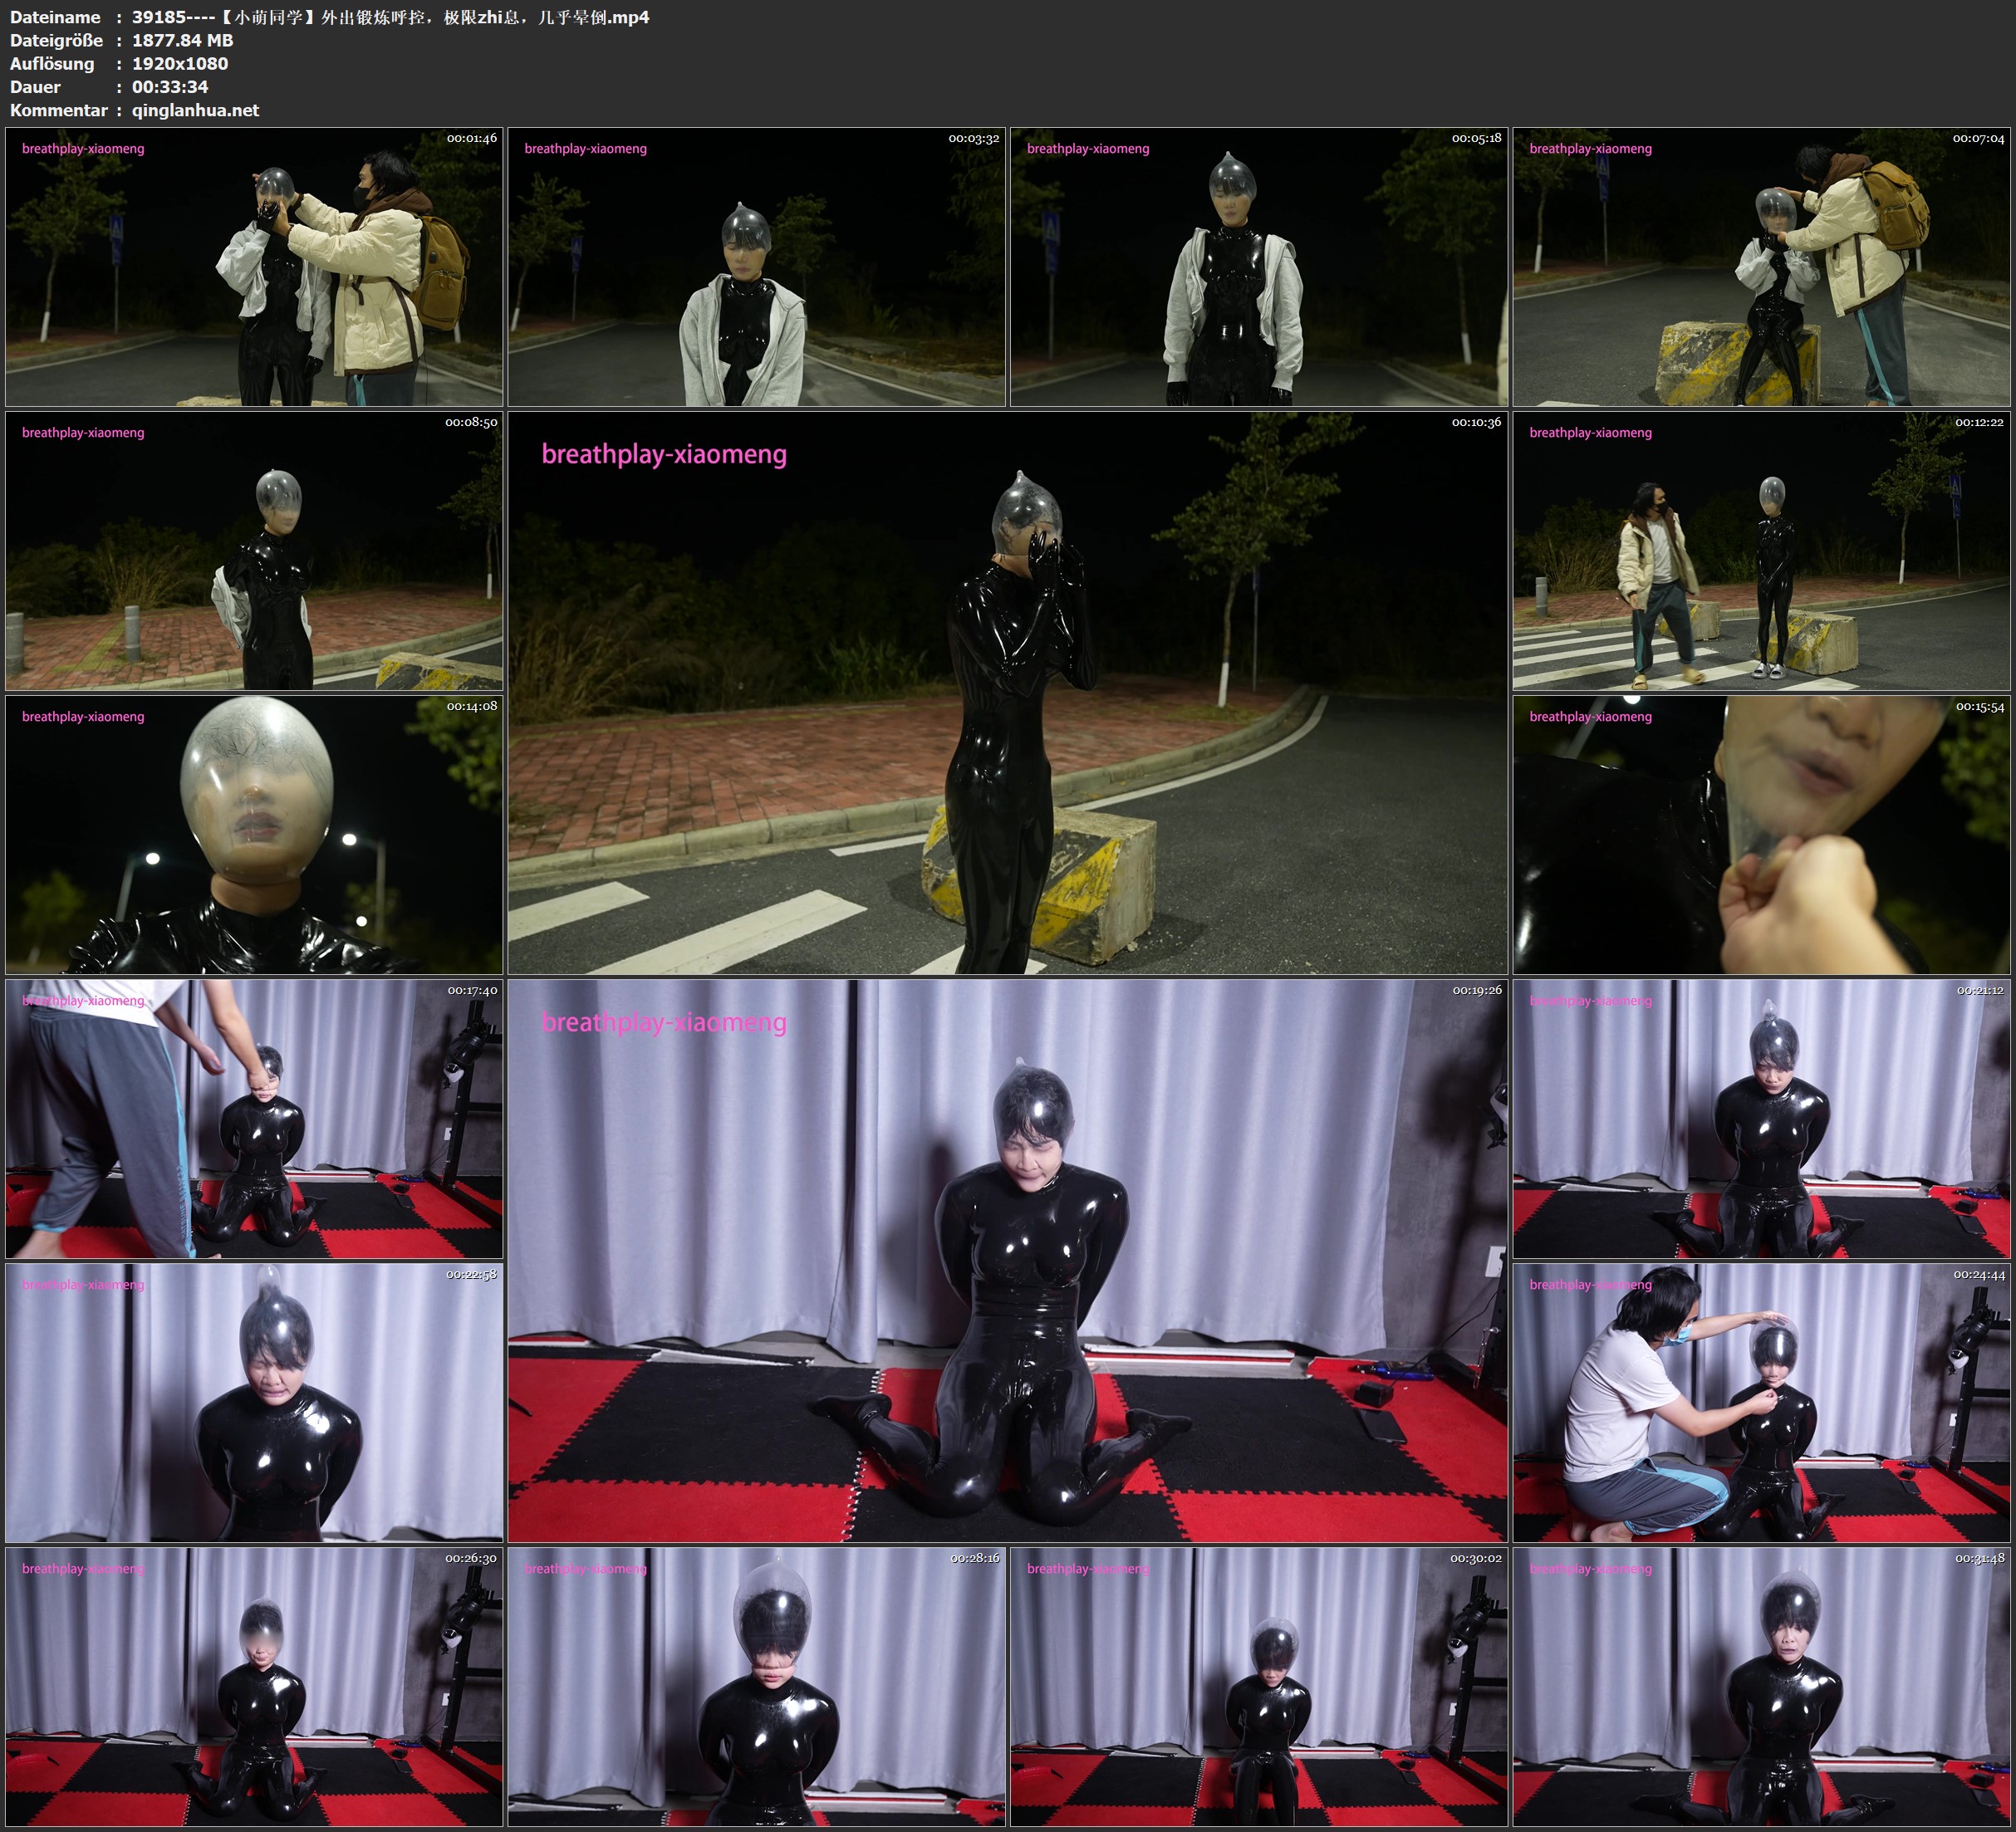Click the large indoor frame at 00:19:26
The width and height of the screenshot is (2016, 1832).
[1007, 1260]
